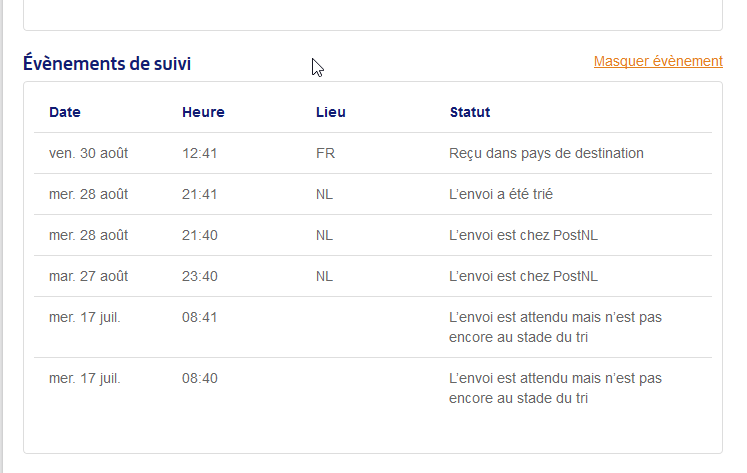Click the NL location in the 23:40 row
The image size is (747, 473).
click(324, 276)
